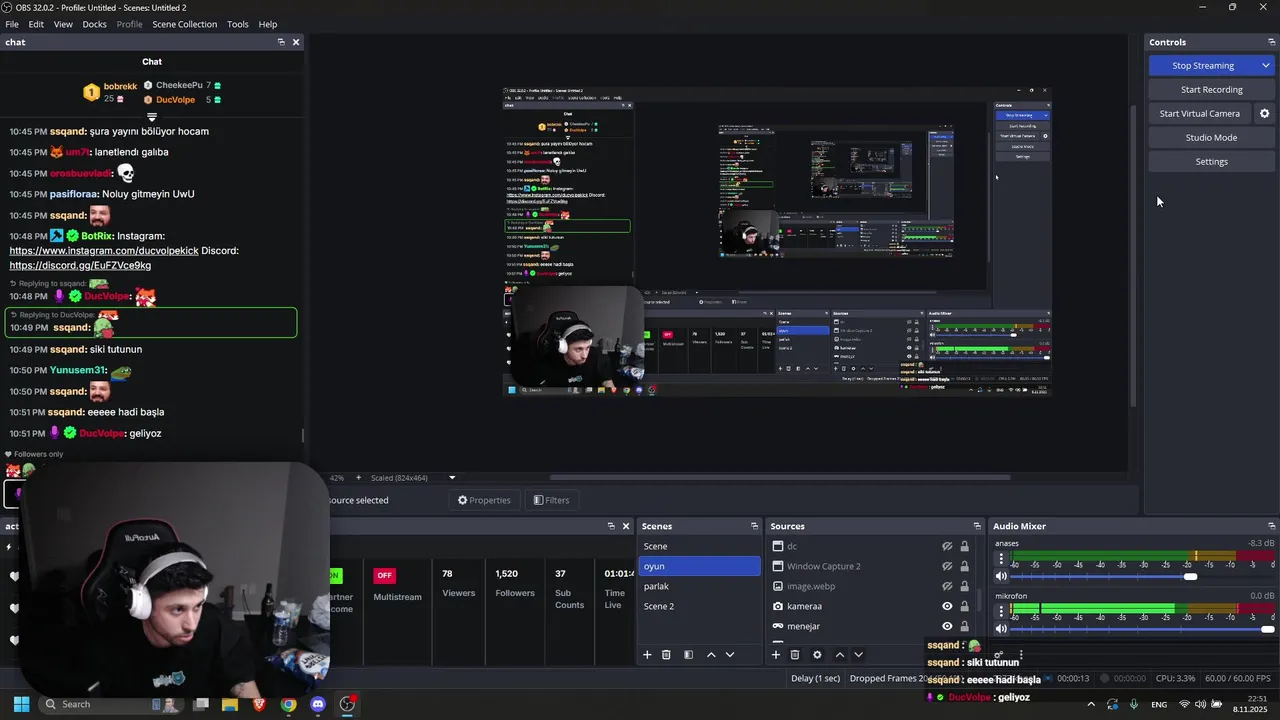
Task: Add a new scene with plus icon
Action: click(x=647, y=655)
